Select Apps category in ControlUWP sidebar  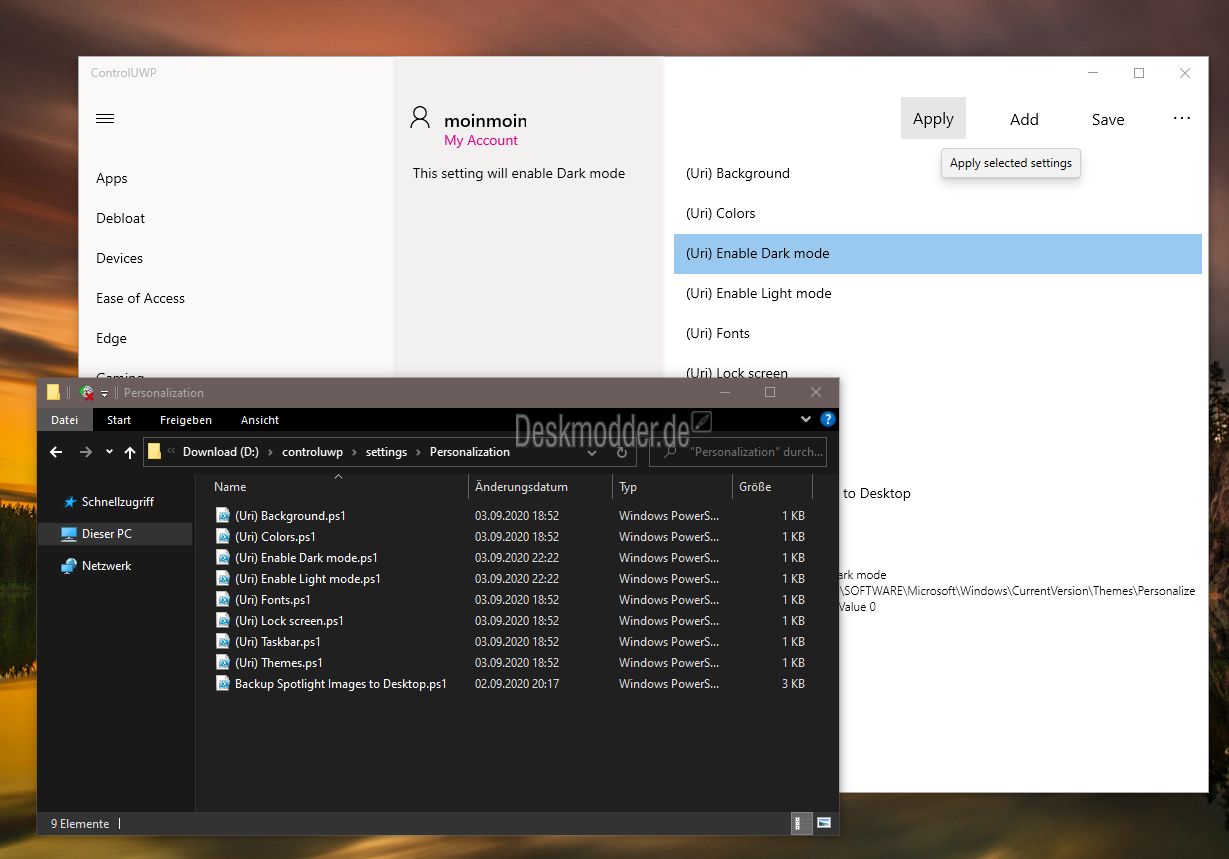click(x=112, y=178)
